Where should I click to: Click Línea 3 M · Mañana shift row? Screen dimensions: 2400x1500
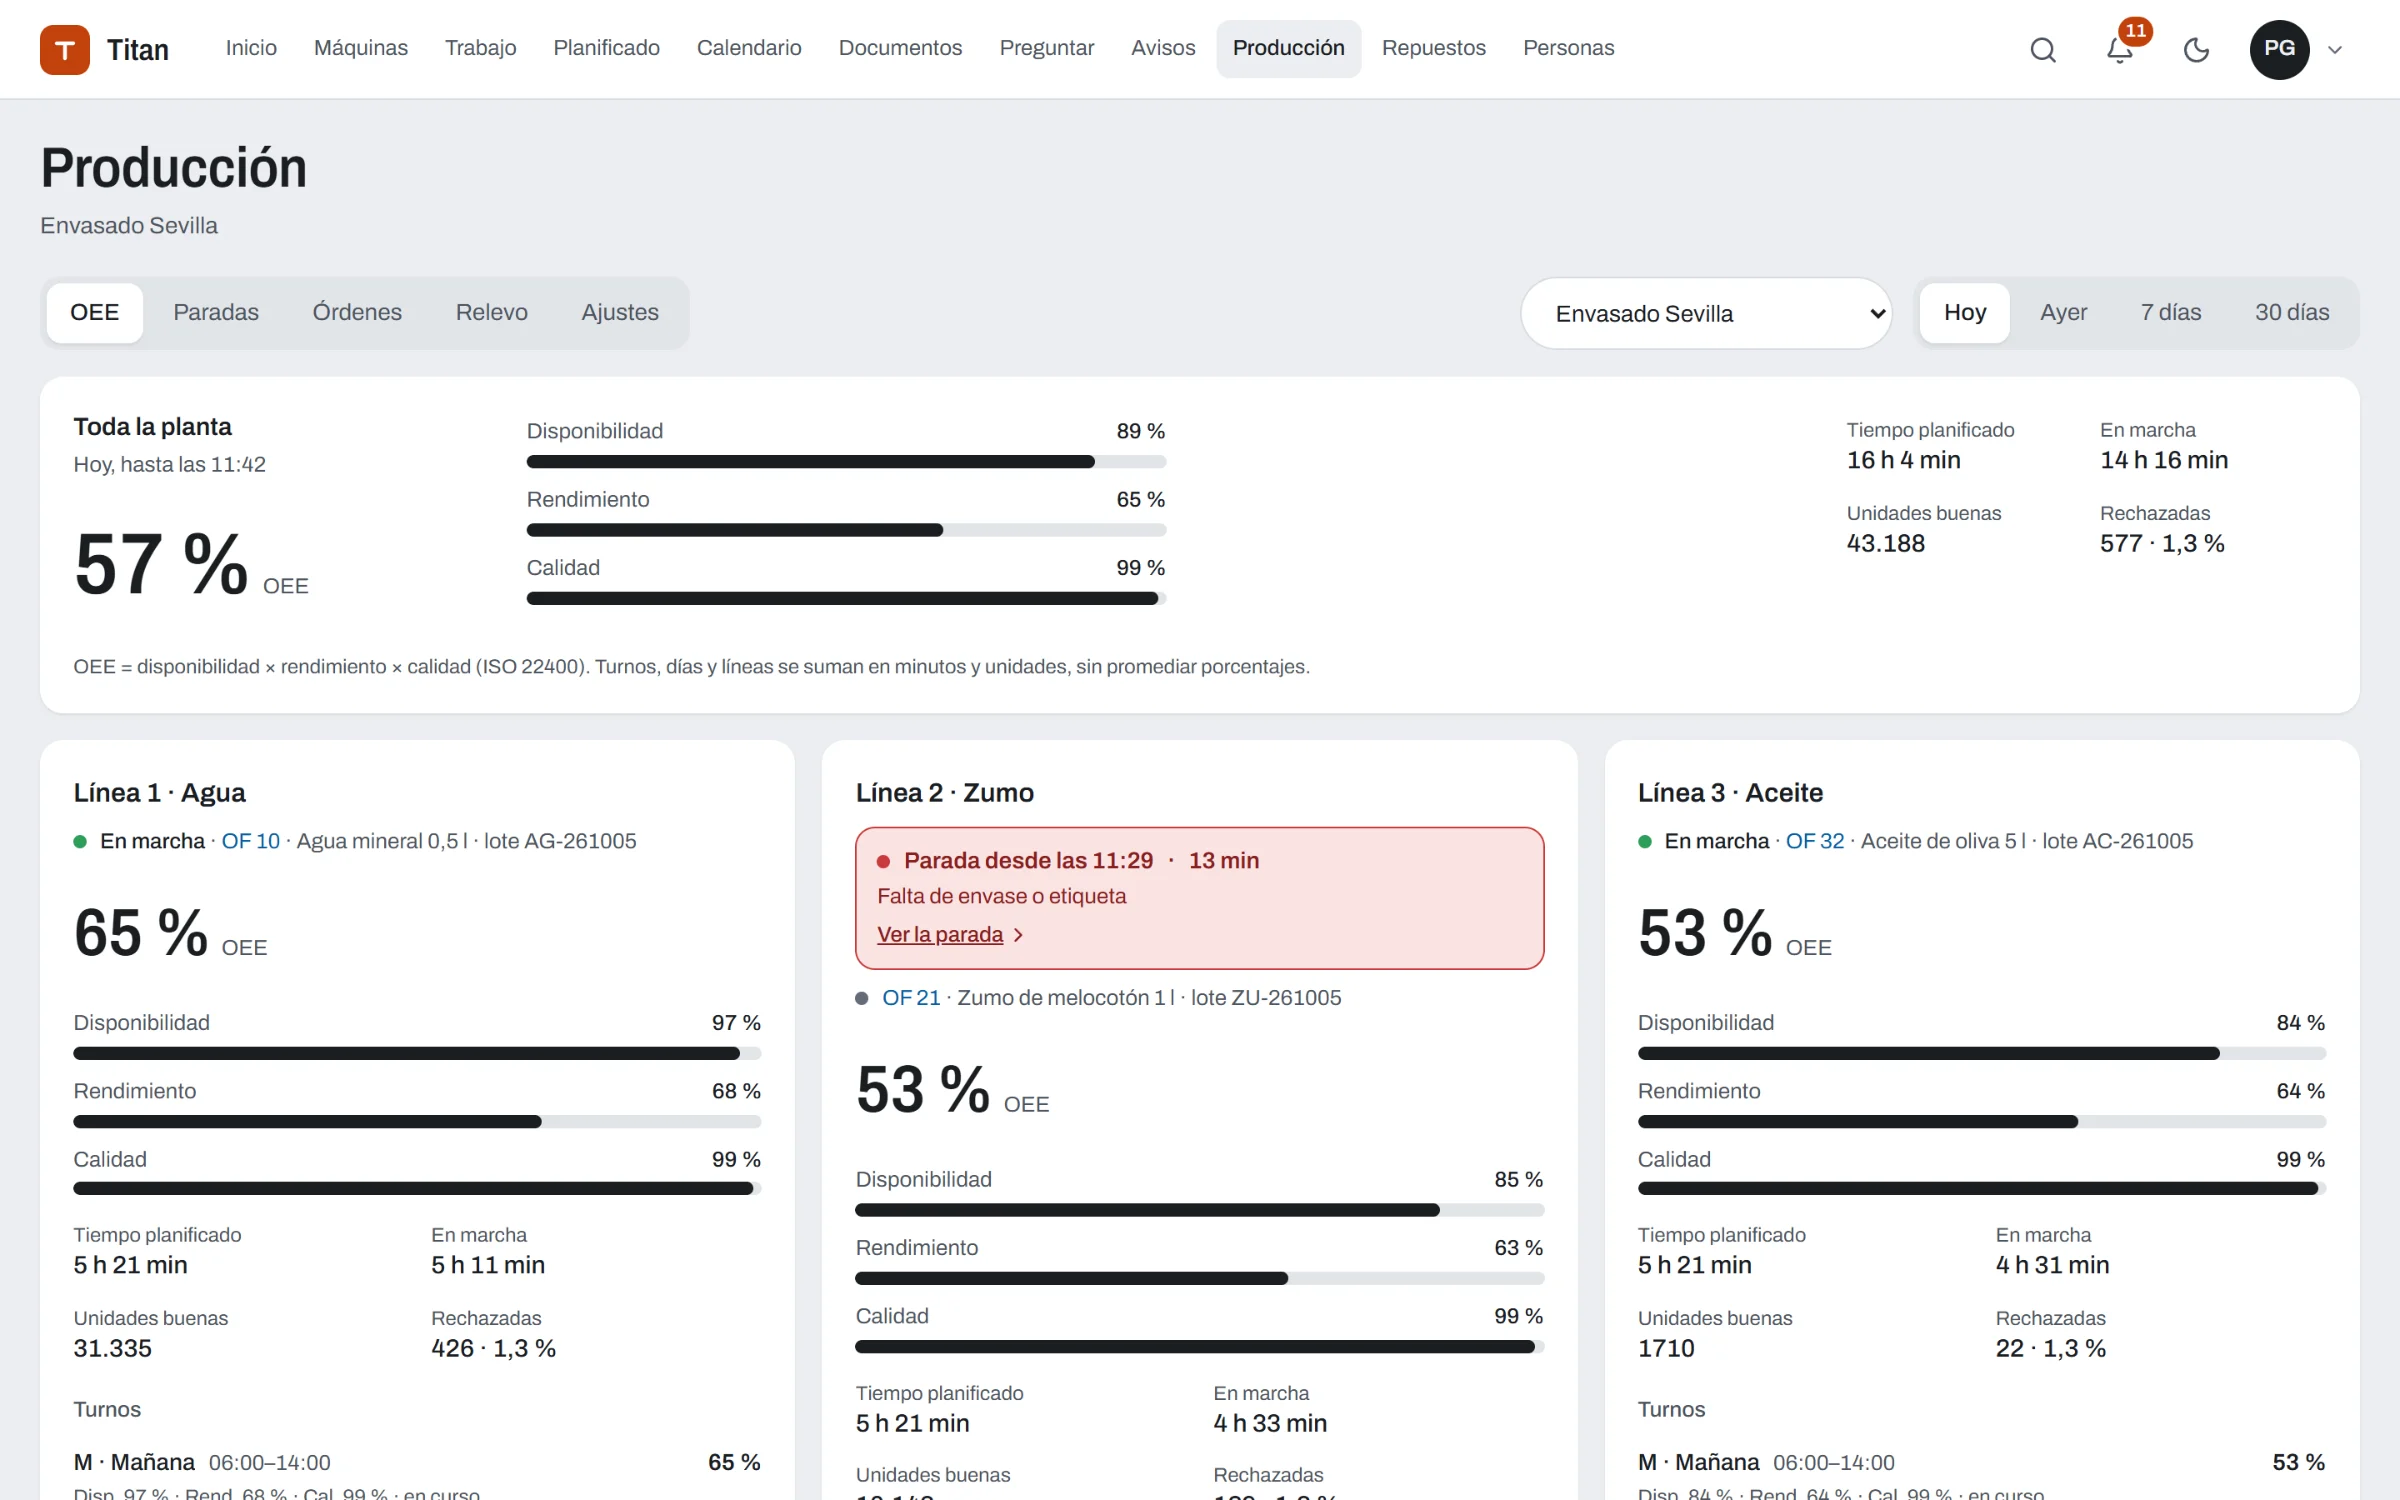[x=1981, y=1476]
